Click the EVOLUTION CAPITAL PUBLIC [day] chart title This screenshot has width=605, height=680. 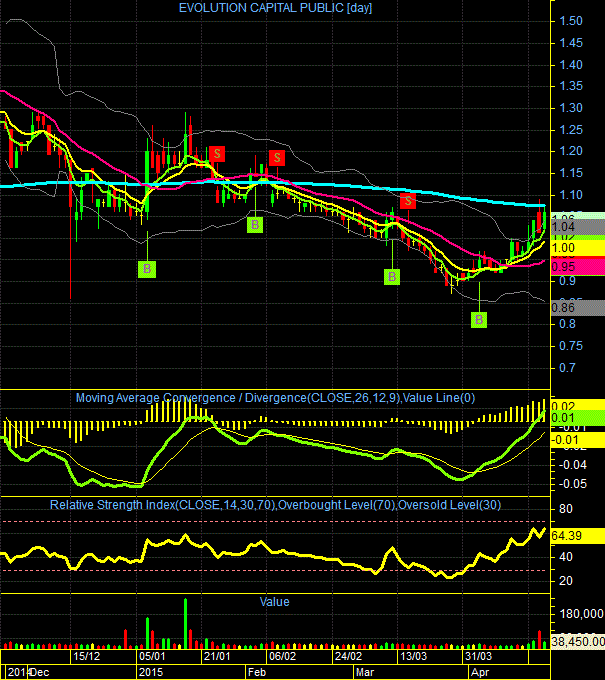click(275, 8)
